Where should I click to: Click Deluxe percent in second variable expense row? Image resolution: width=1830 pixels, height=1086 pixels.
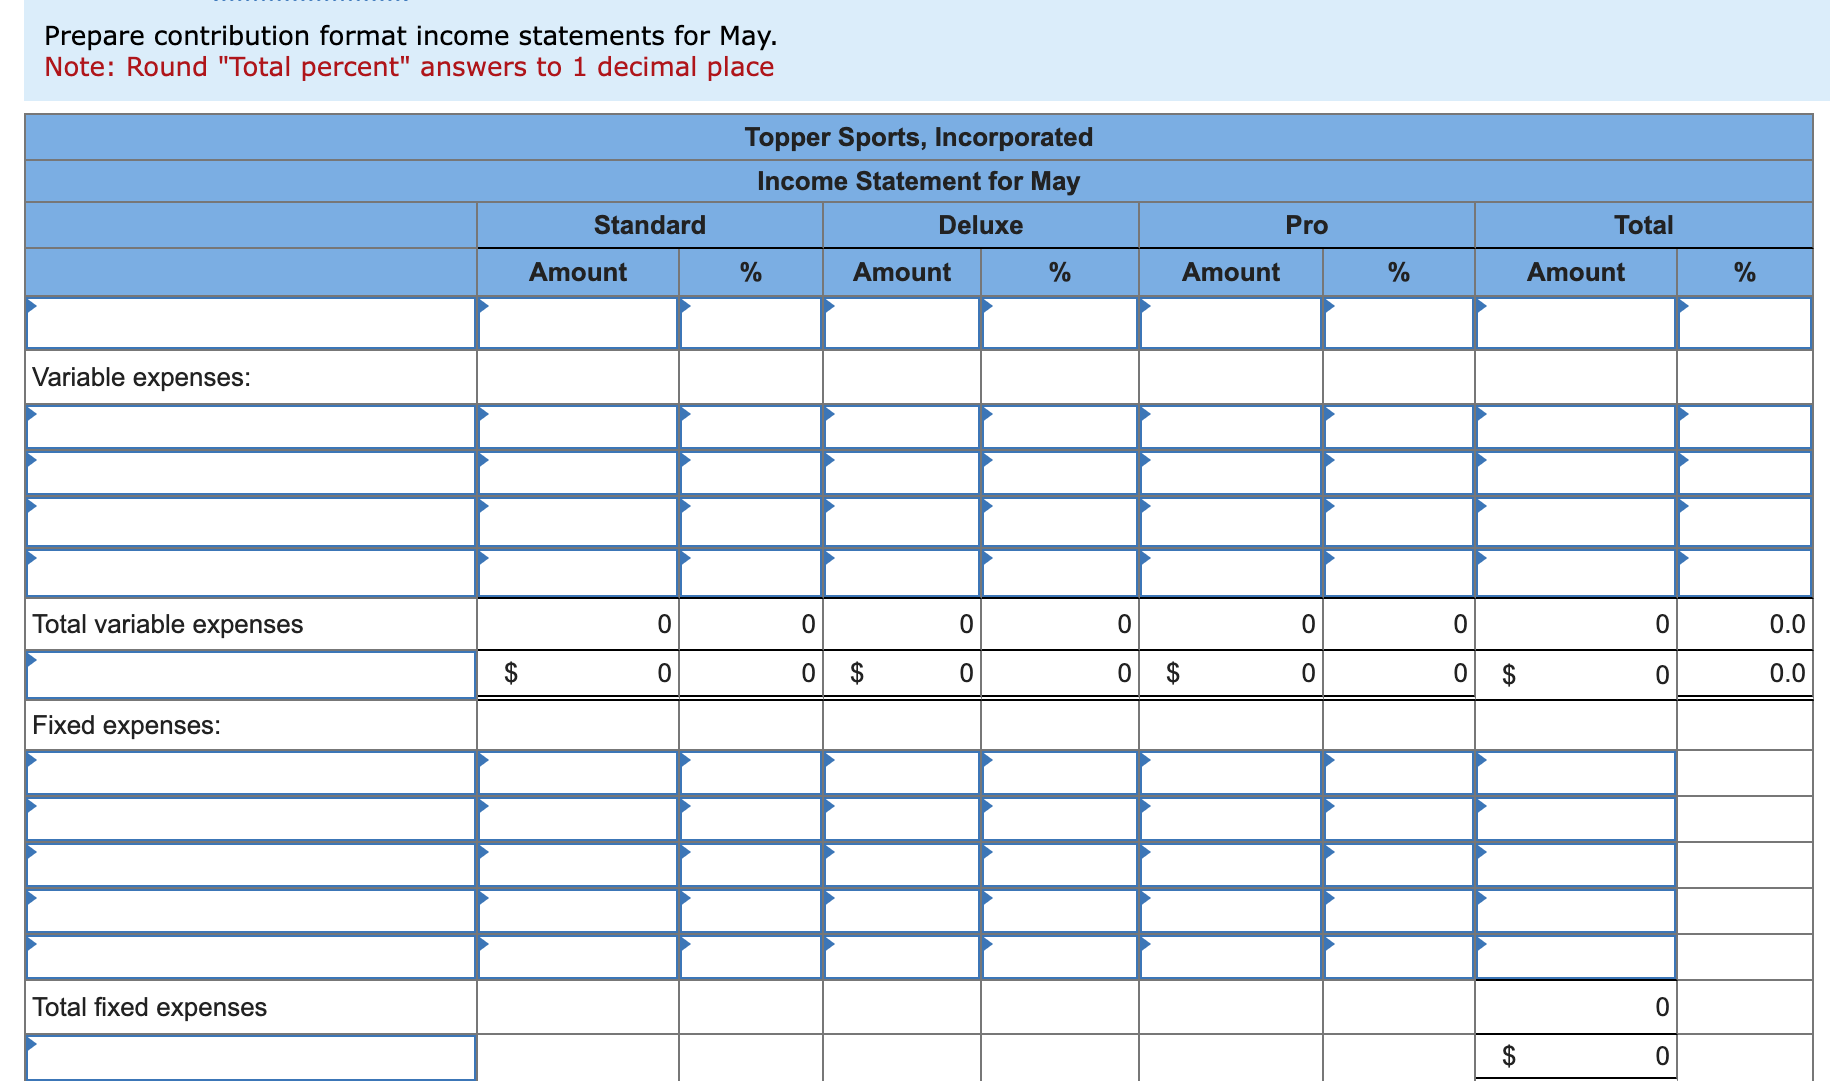tap(1060, 473)
